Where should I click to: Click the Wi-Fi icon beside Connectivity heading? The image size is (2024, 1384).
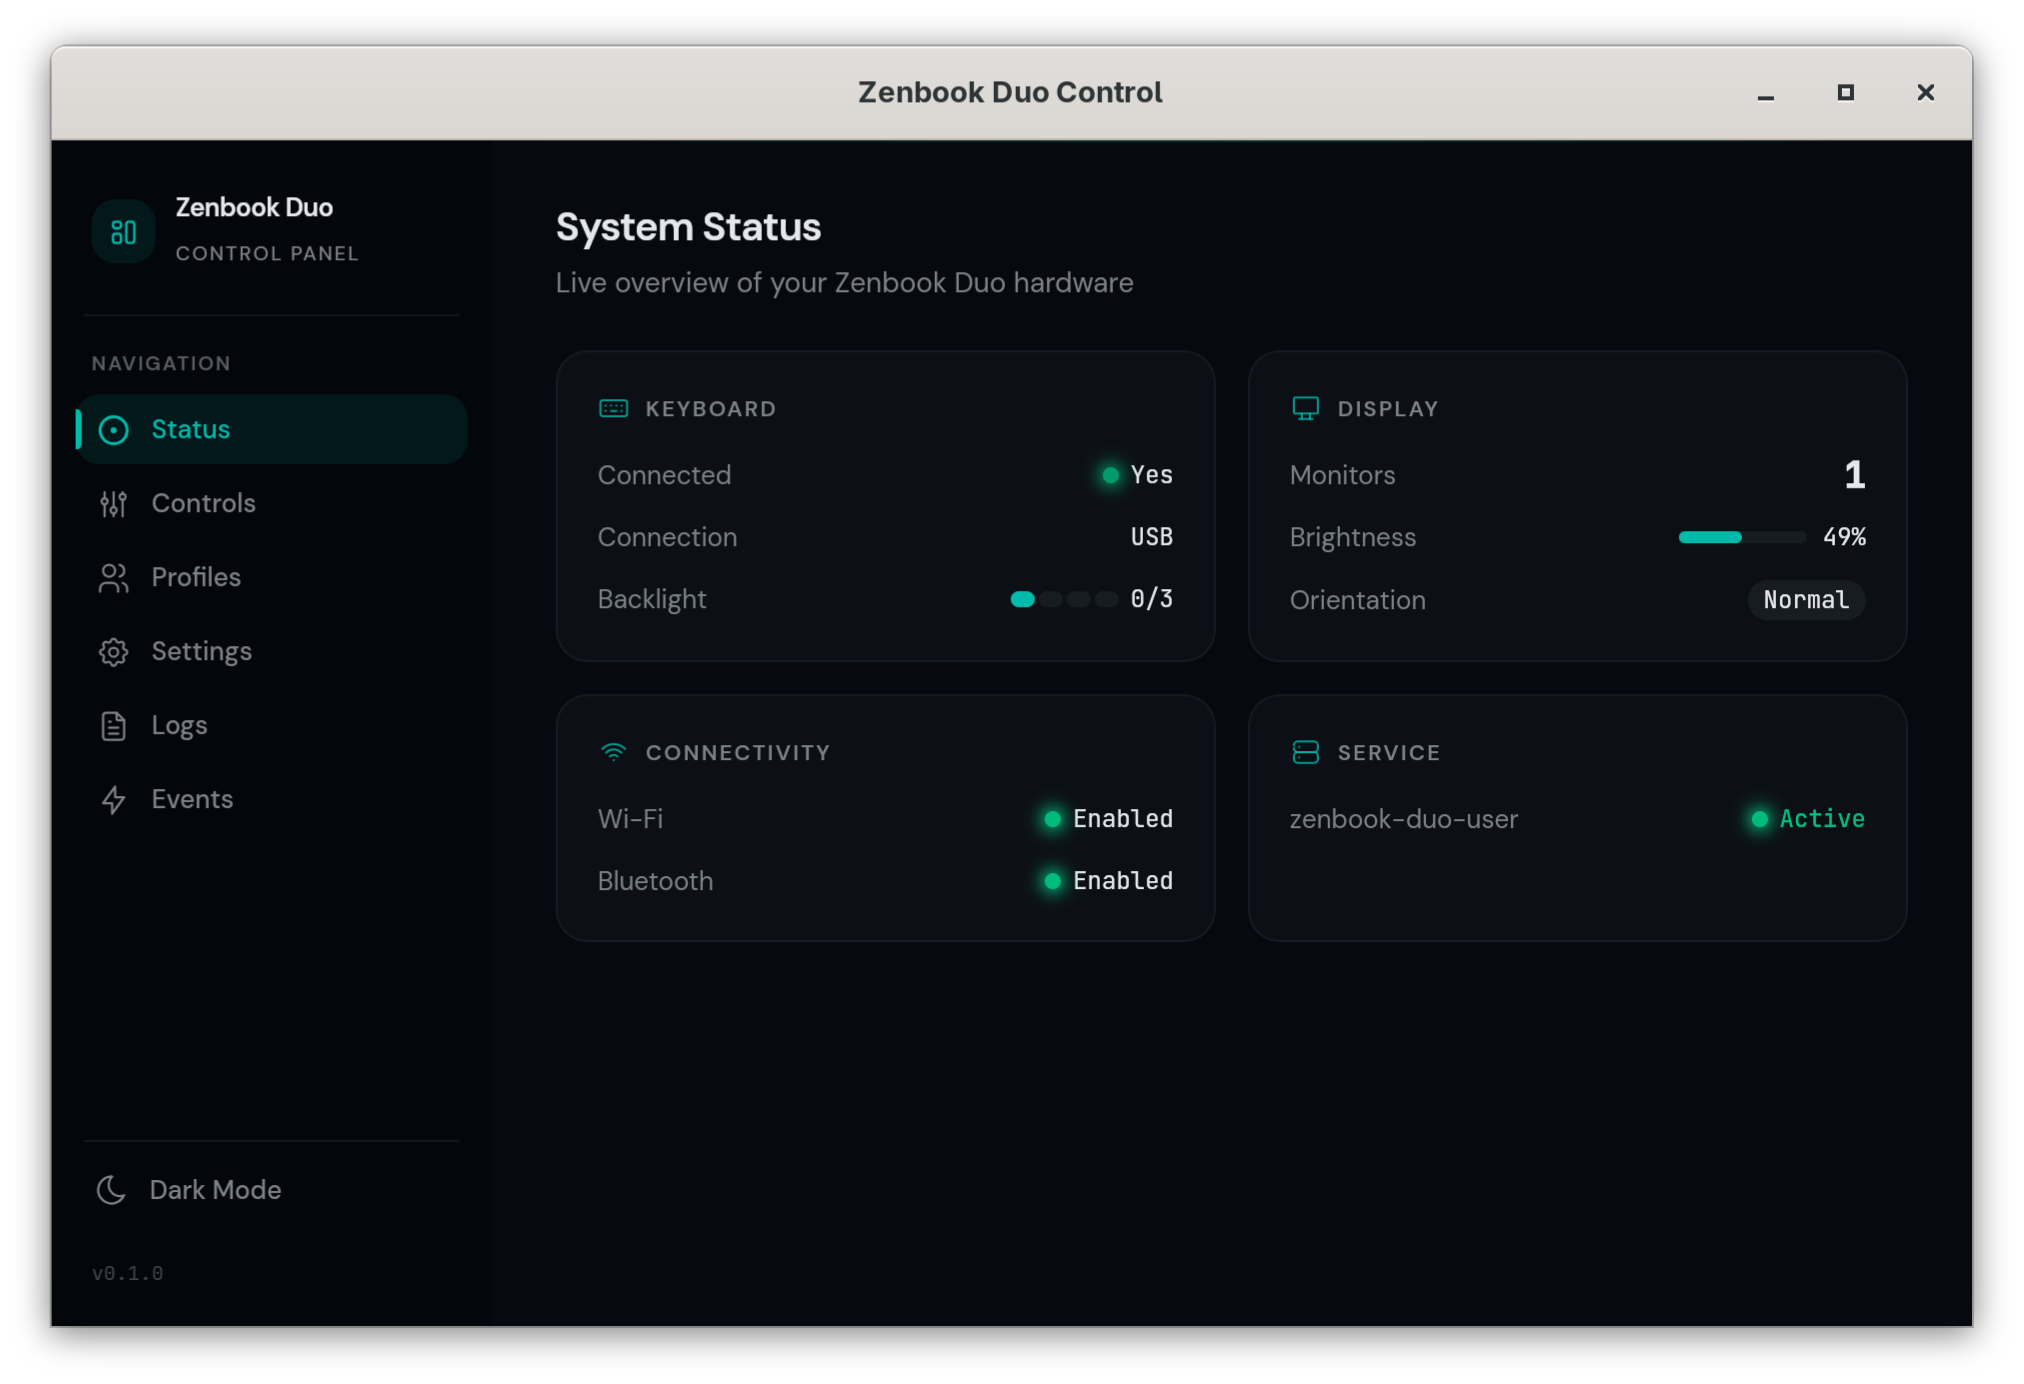613,752
